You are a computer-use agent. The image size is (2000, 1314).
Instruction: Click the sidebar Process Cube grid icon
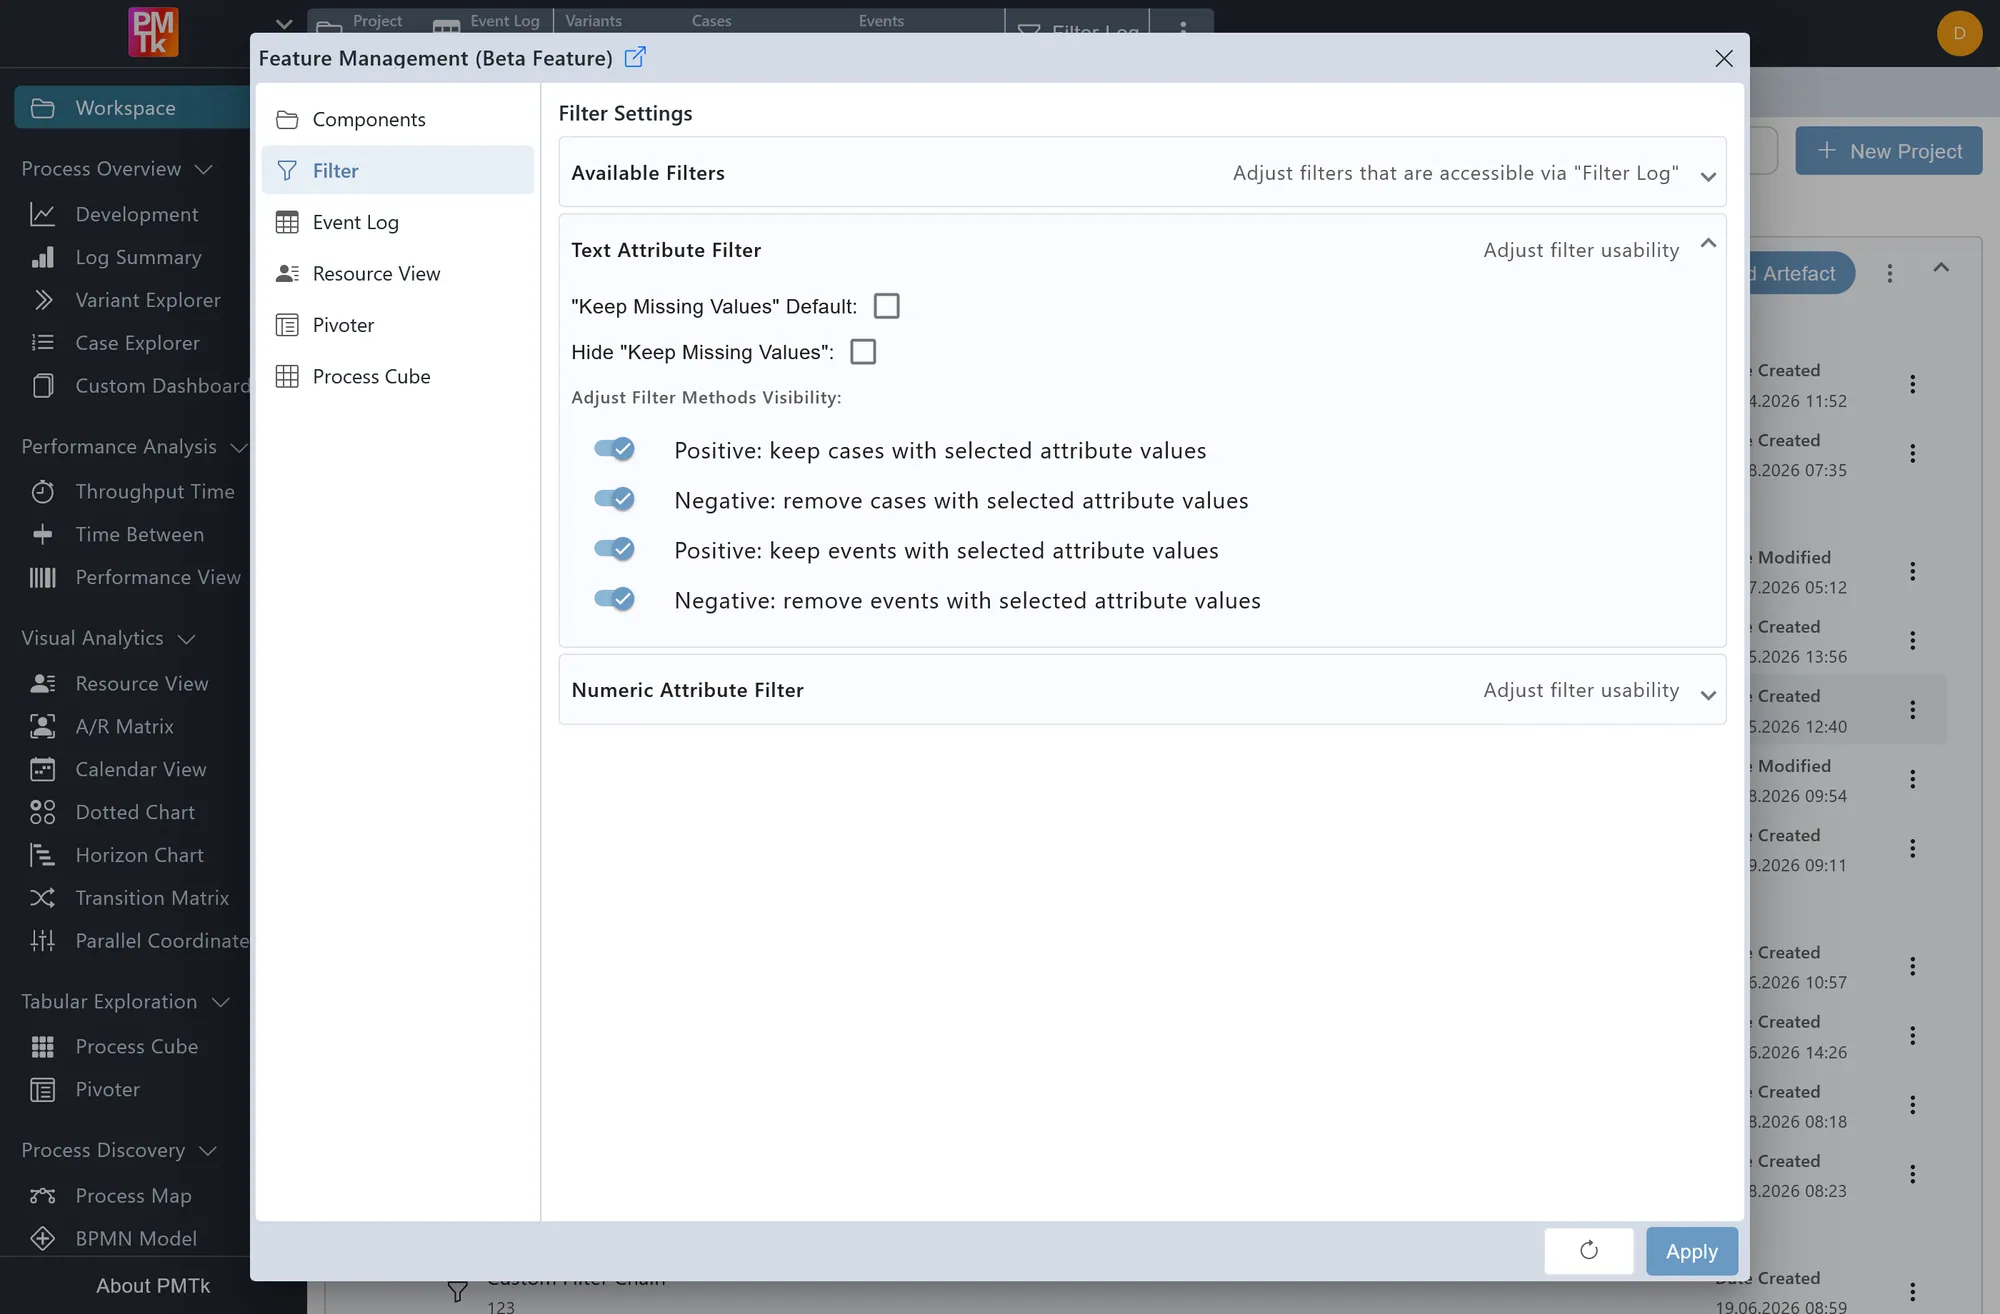(42, 1046)
